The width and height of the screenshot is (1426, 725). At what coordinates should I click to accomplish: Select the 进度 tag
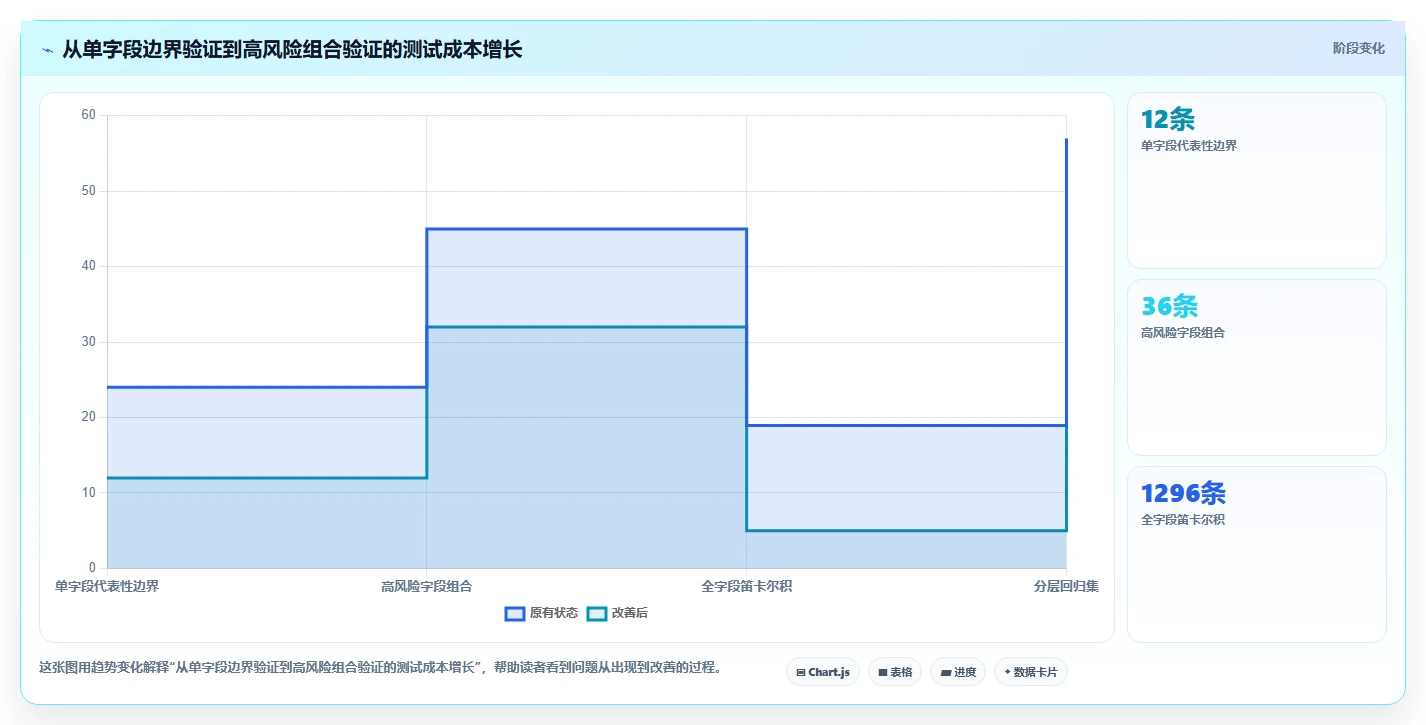958,672
